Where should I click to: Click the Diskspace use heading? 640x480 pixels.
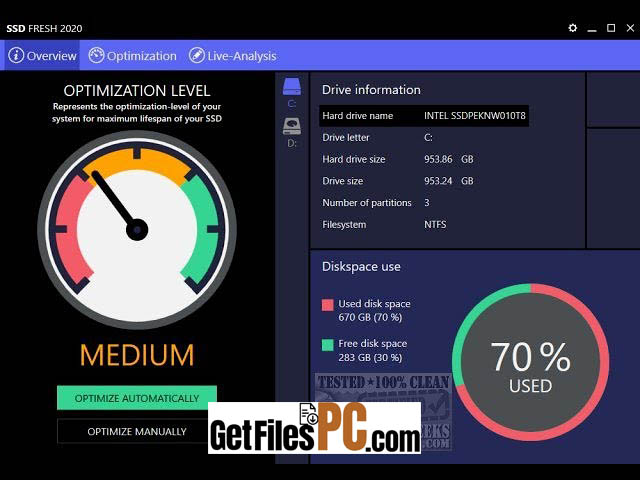click(361, 267)
